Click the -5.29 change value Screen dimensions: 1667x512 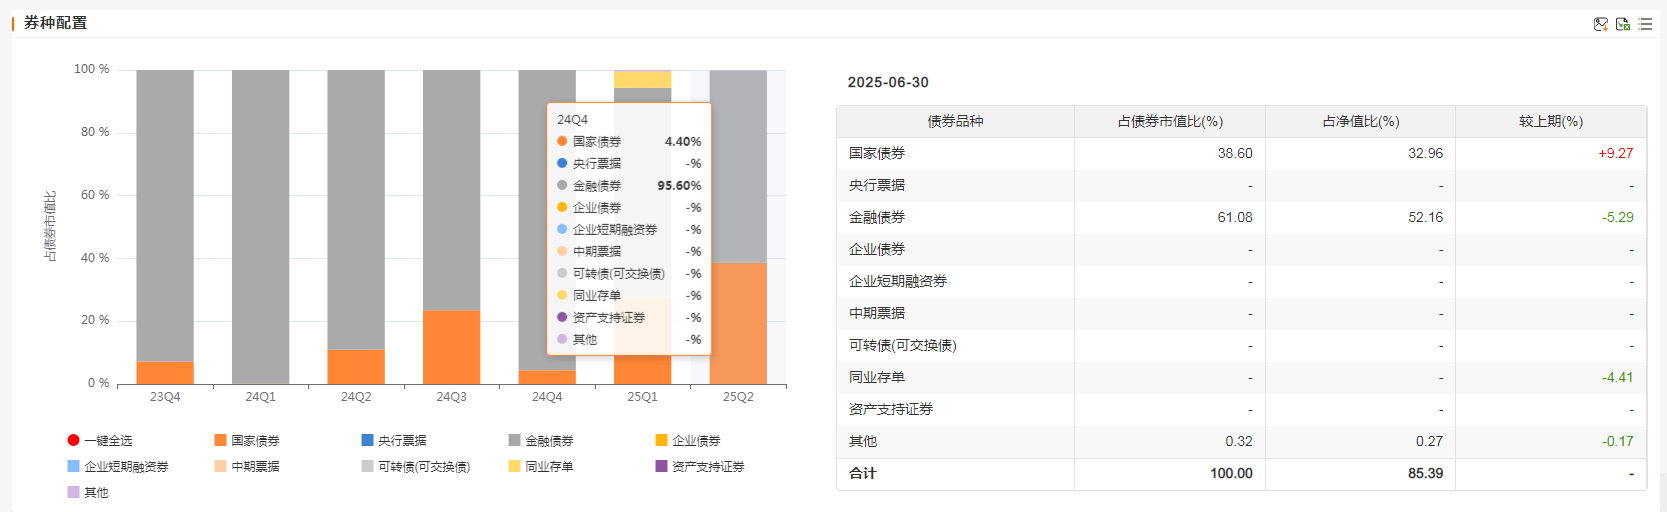coord(1618,217)
